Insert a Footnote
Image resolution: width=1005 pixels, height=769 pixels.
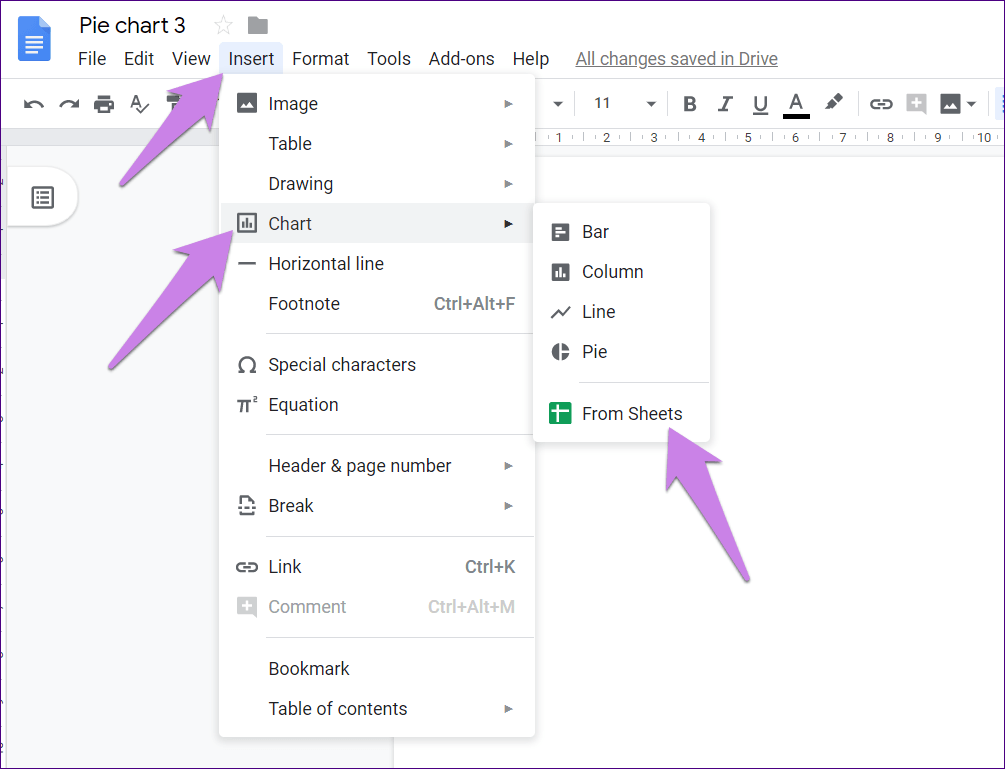click(x=377, y=304)
